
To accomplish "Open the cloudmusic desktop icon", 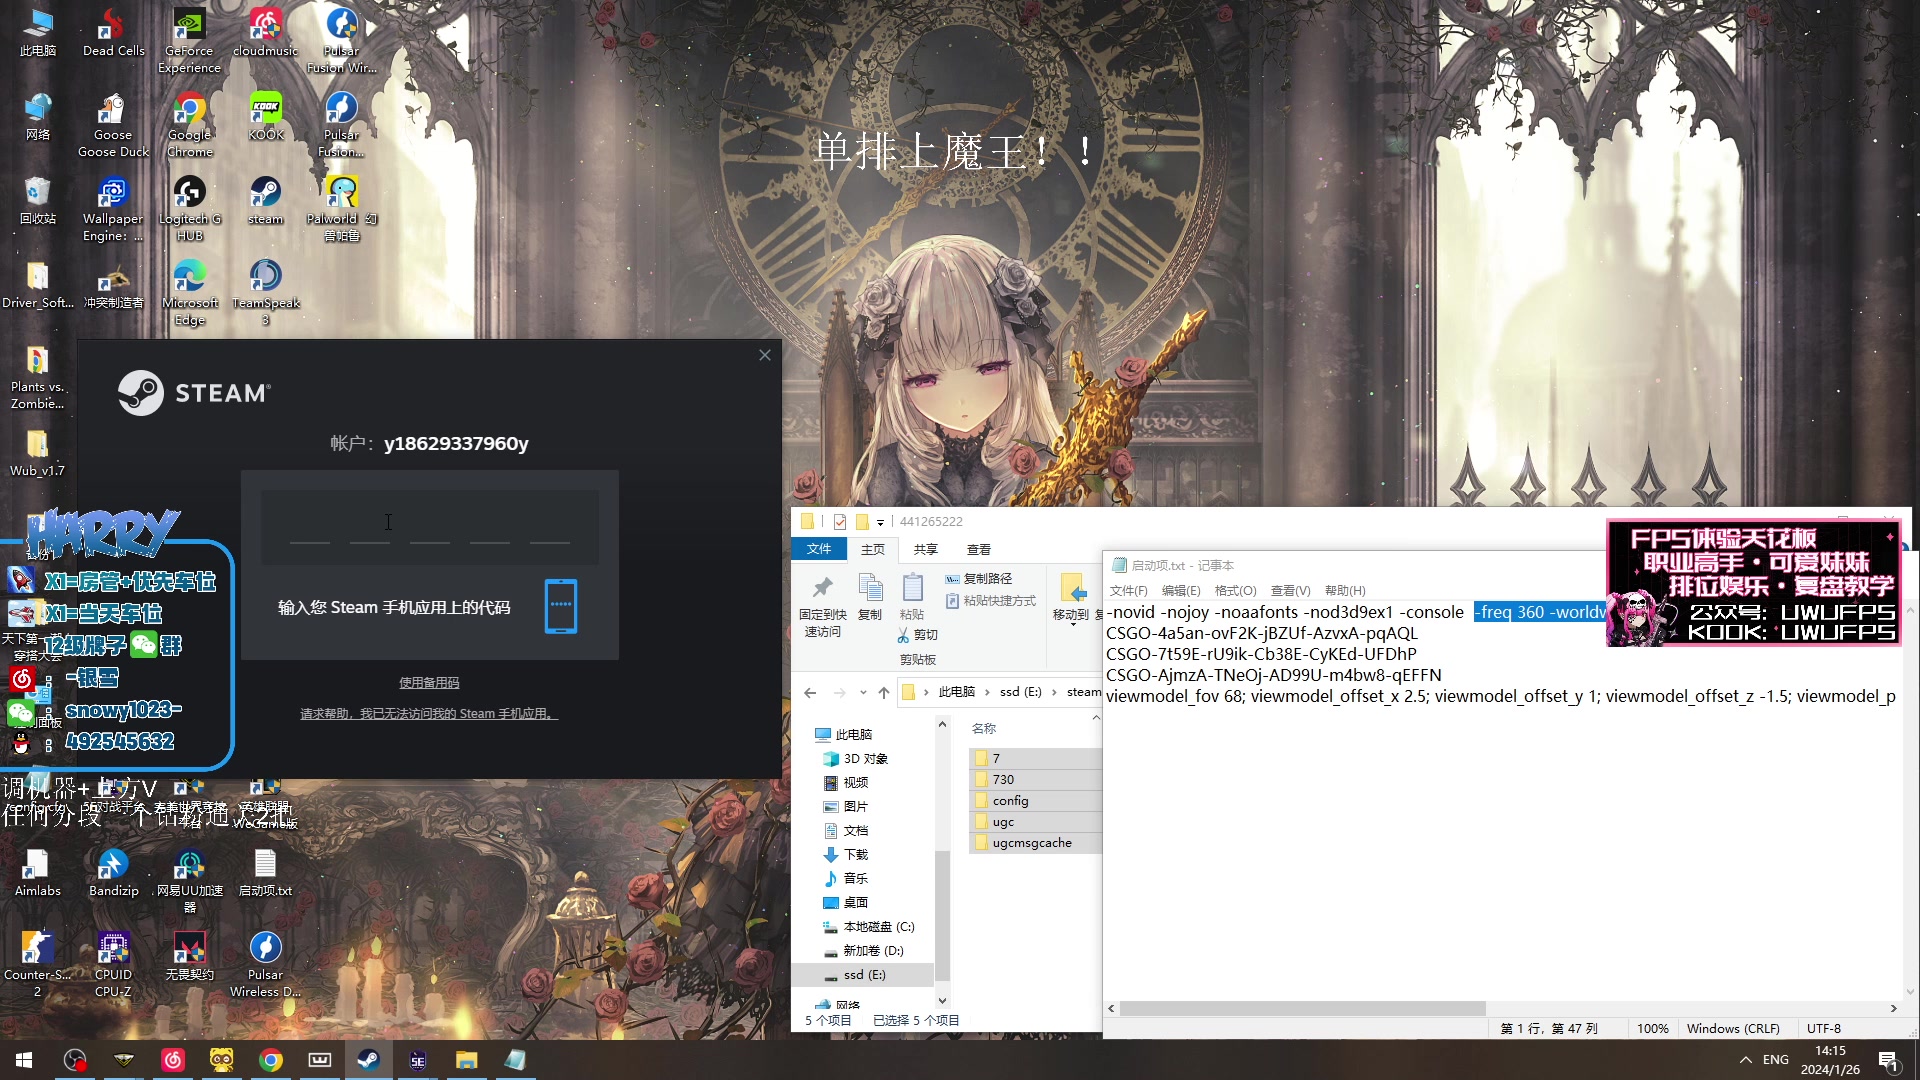I will pos(265,33).
